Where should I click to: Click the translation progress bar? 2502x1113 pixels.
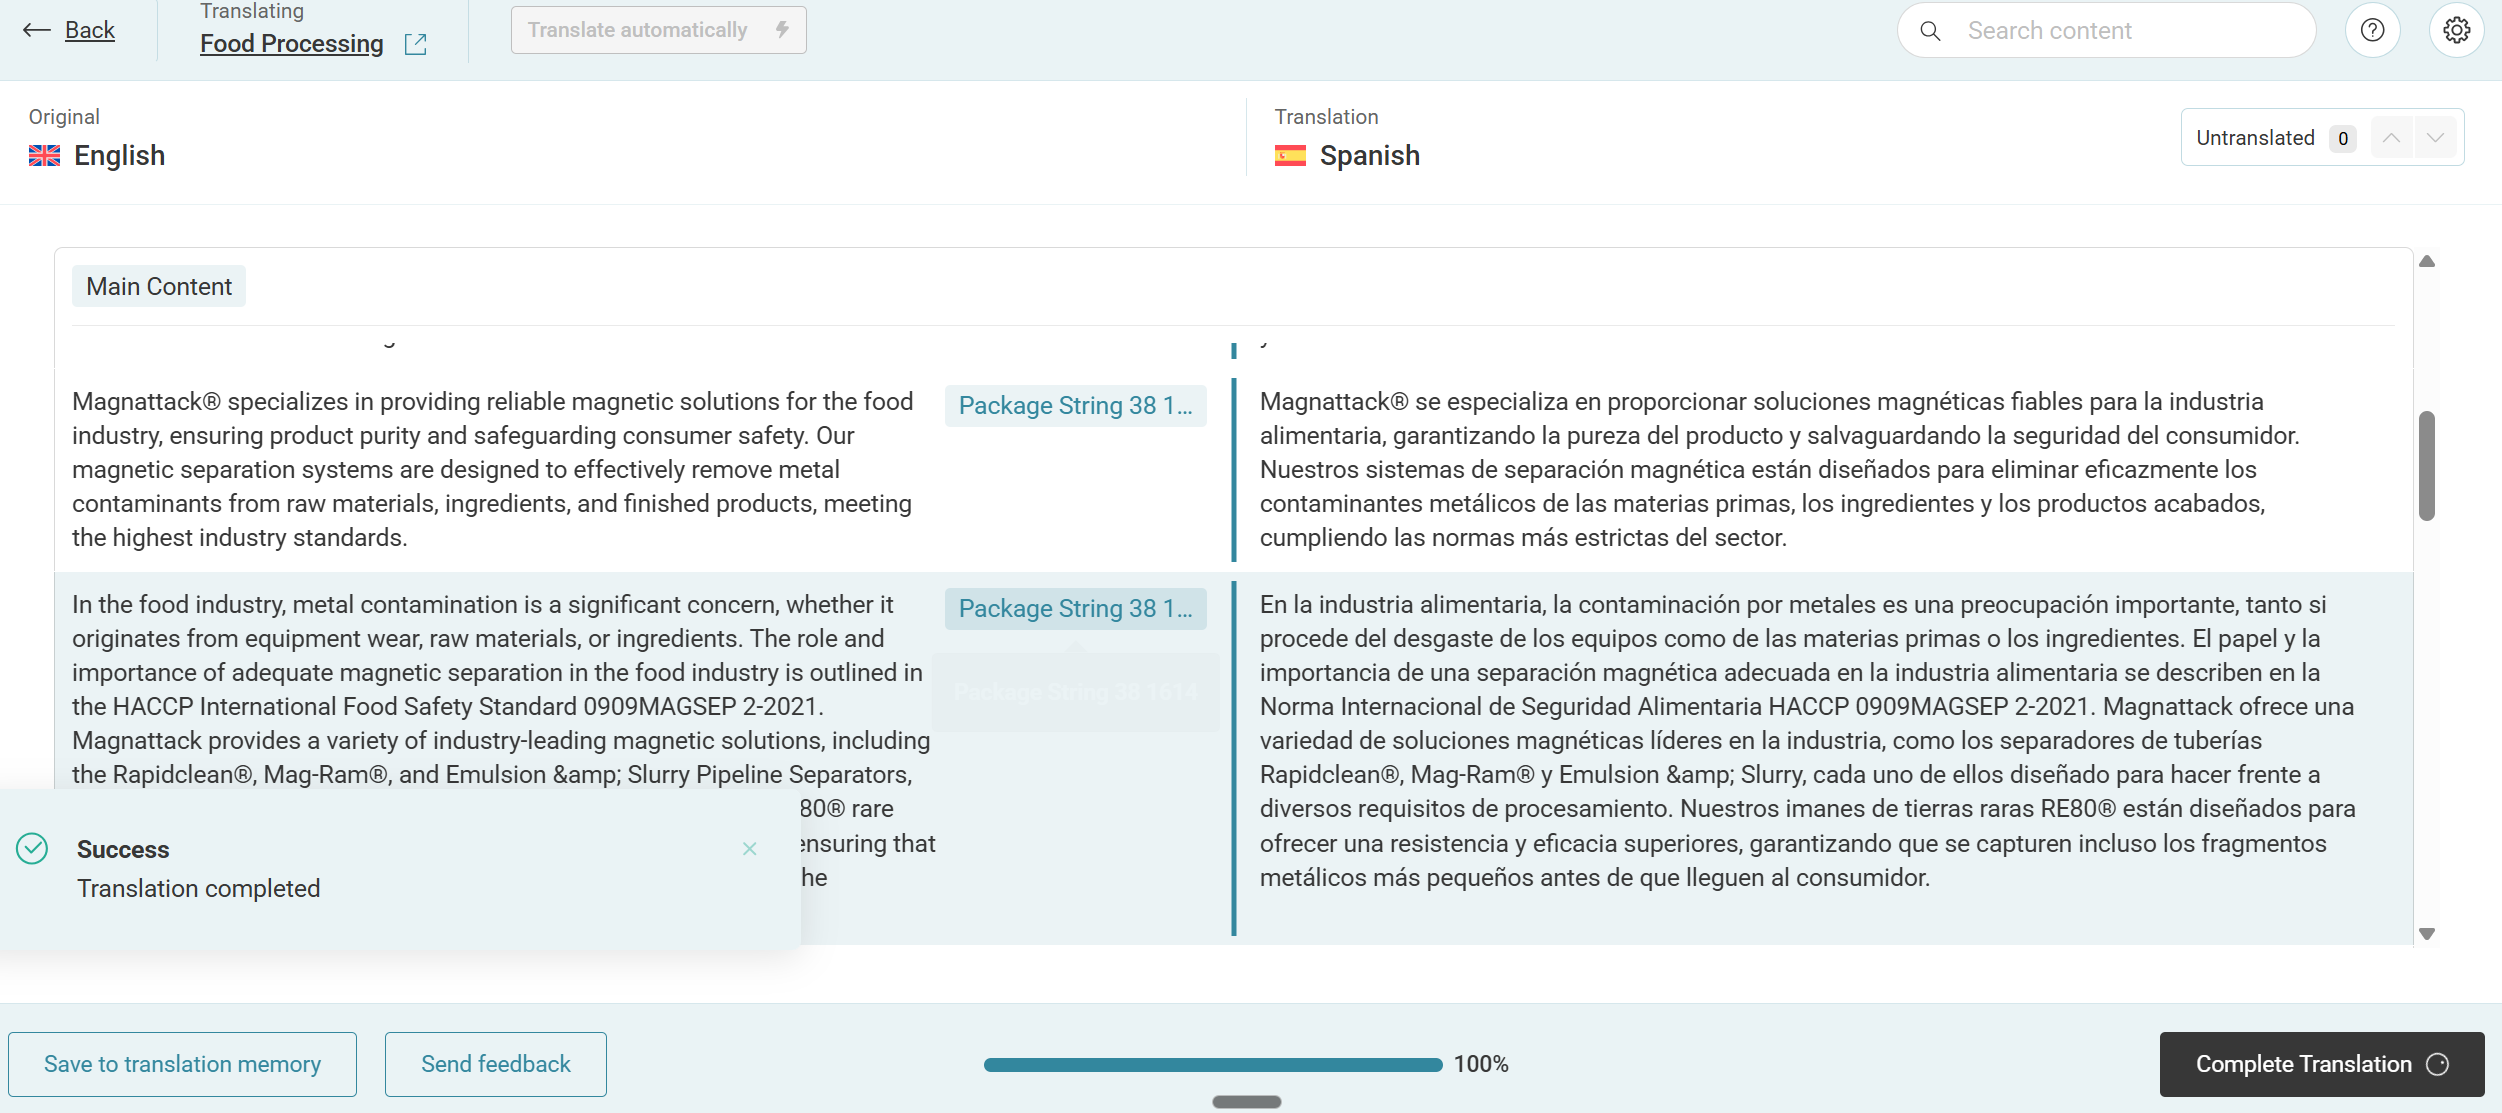[1213, 1065]
